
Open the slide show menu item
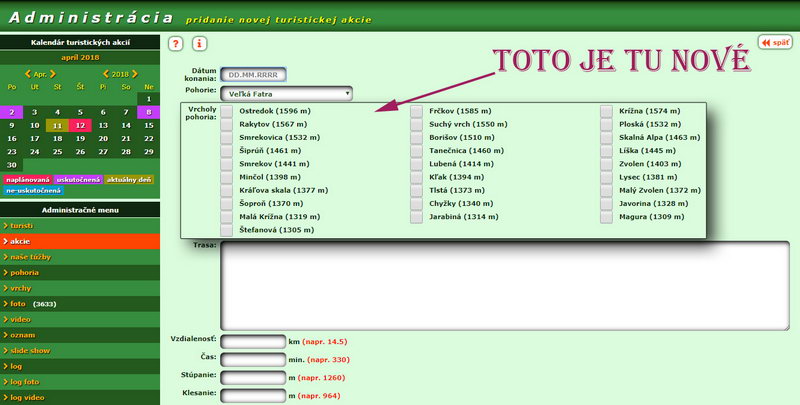pyautogui.click(x=80, y=351)
